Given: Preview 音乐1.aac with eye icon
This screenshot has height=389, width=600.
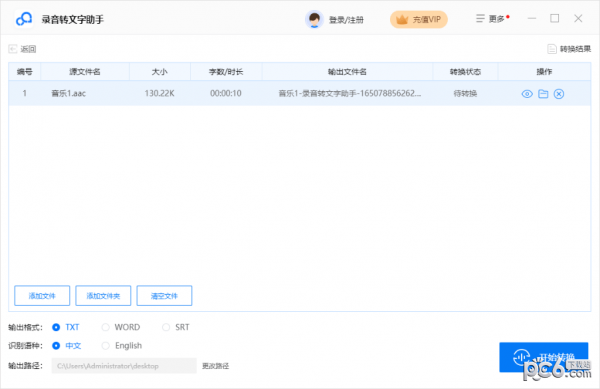Looking at the screenshot, I should (x=527, y=94).
